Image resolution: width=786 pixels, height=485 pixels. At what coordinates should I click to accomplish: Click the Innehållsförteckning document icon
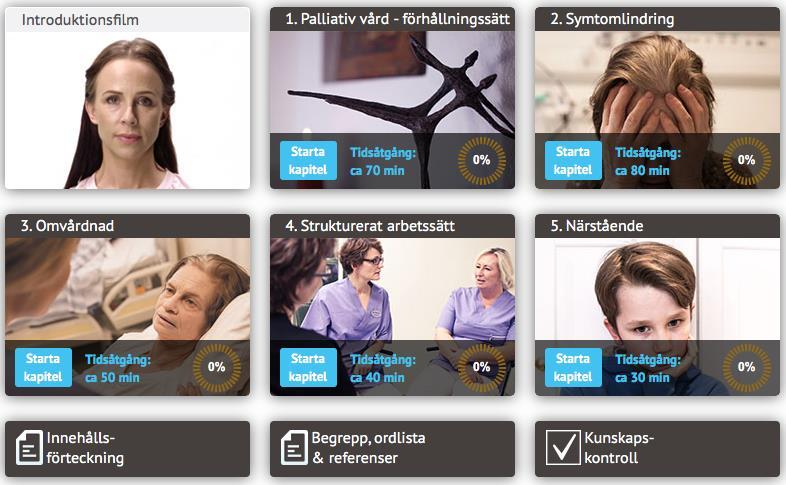pyautogui.click(x=30, y=448)
